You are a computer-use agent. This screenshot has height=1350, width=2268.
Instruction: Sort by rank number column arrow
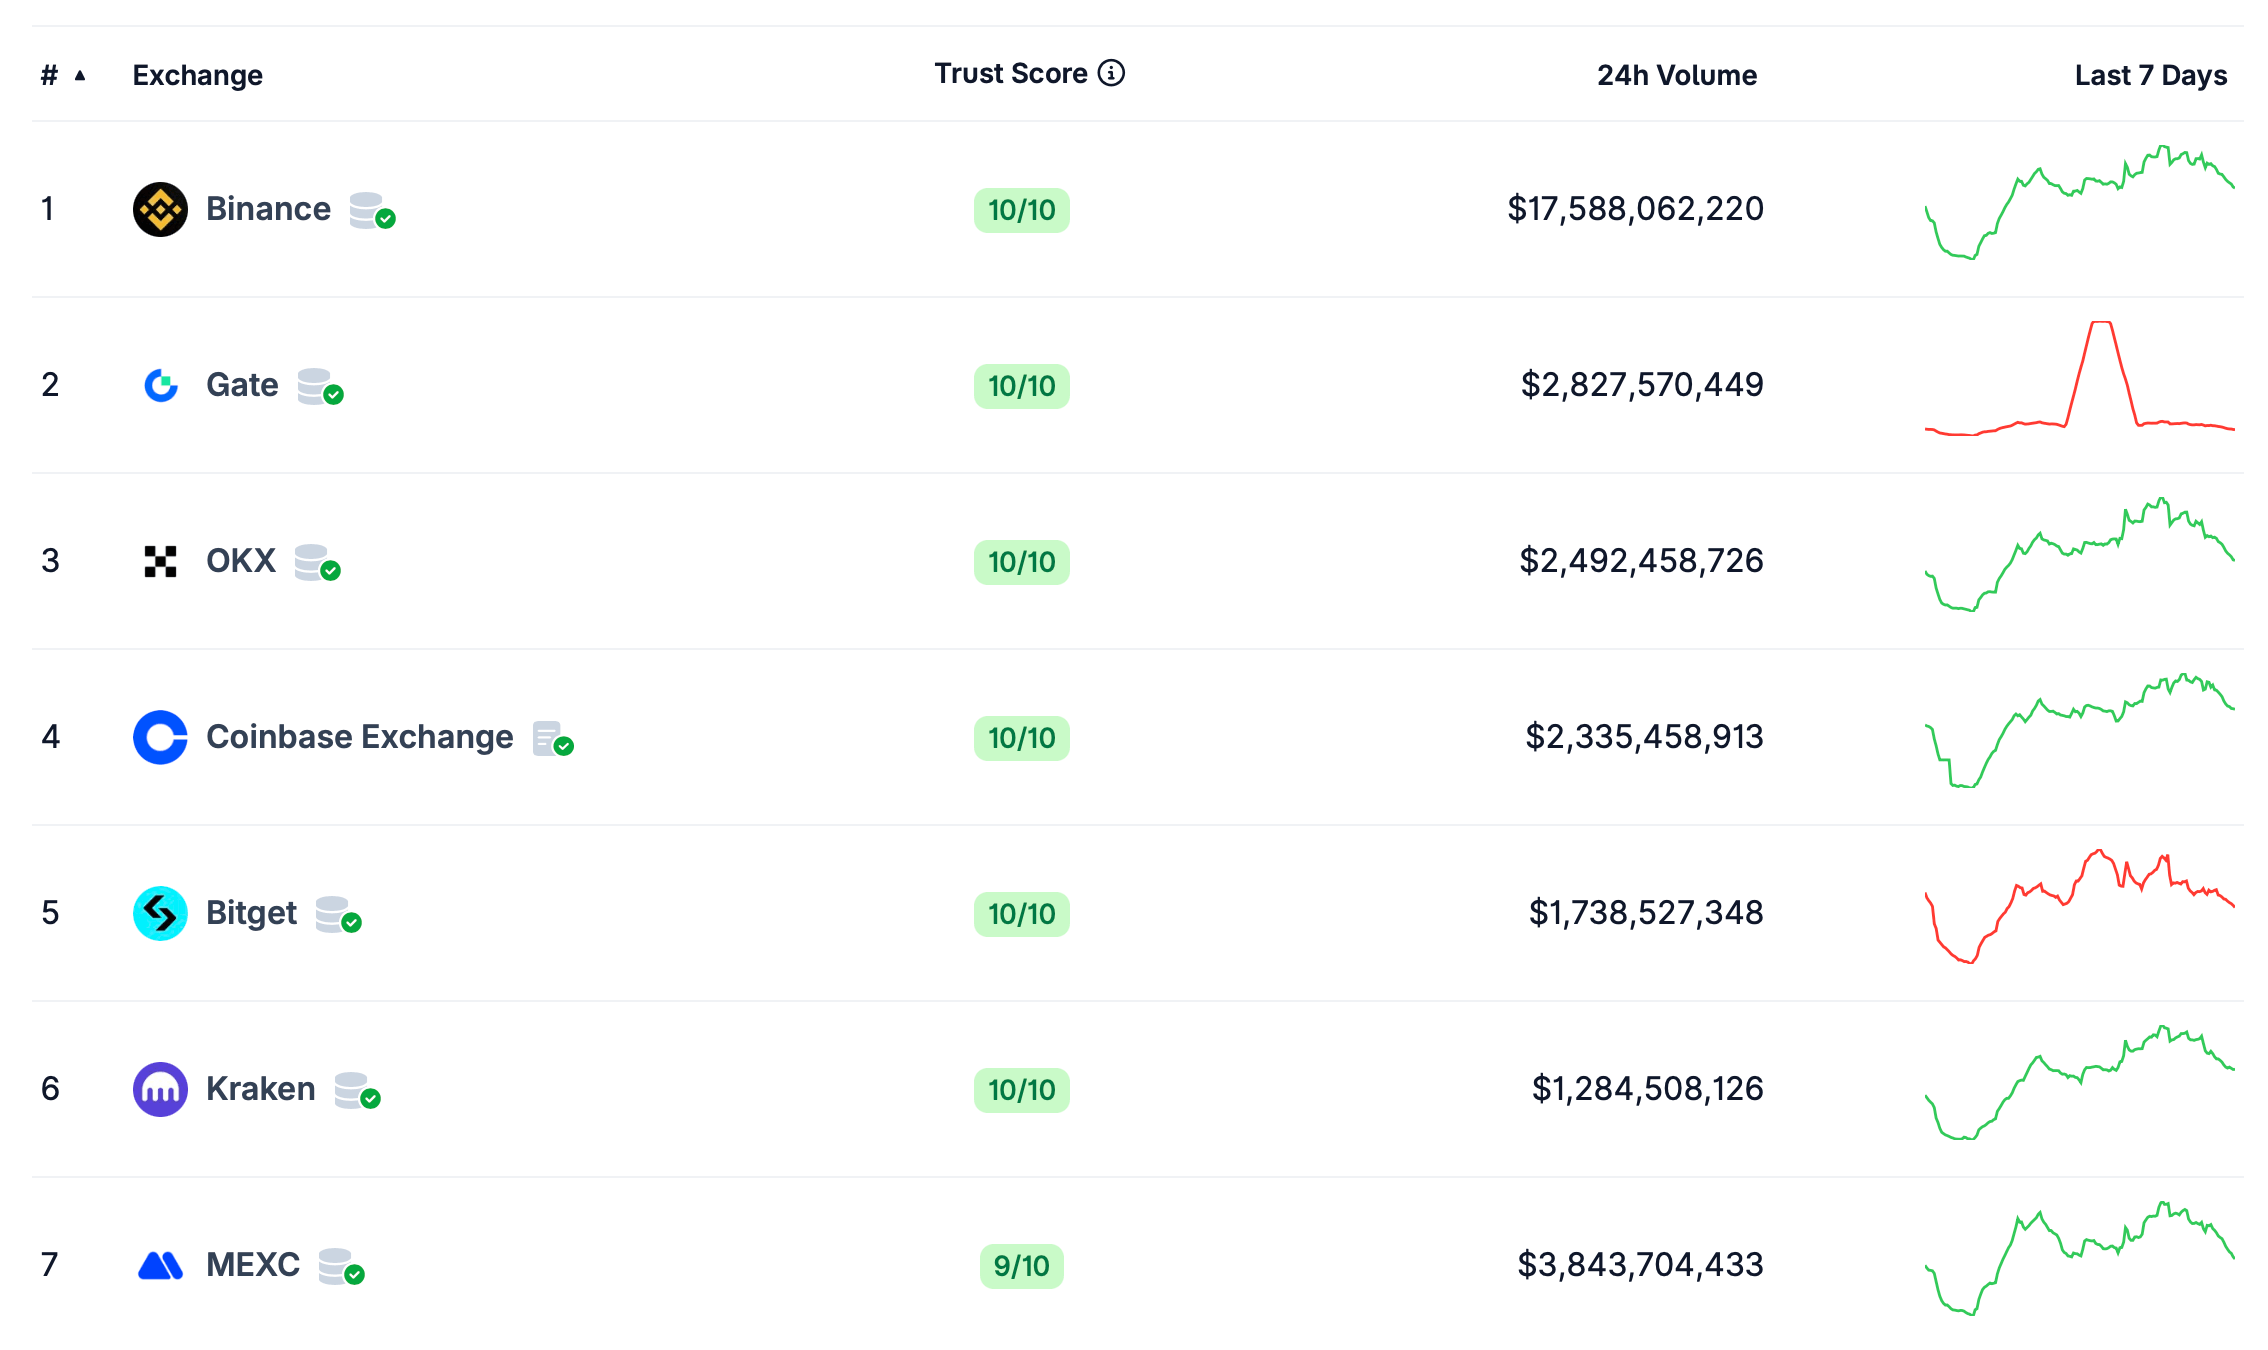[80, 75]
